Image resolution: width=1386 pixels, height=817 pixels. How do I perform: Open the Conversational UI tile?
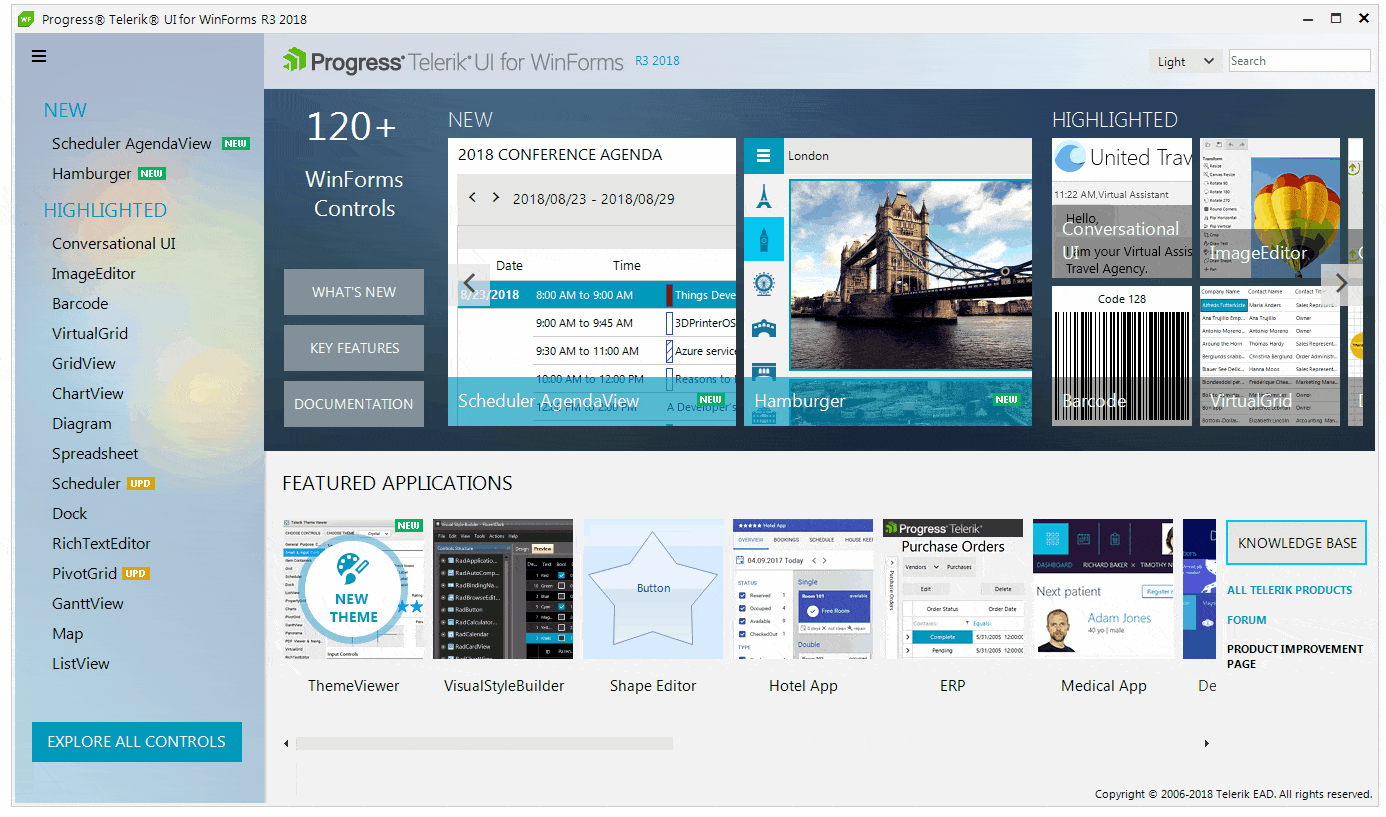[x=1122, y=208]
